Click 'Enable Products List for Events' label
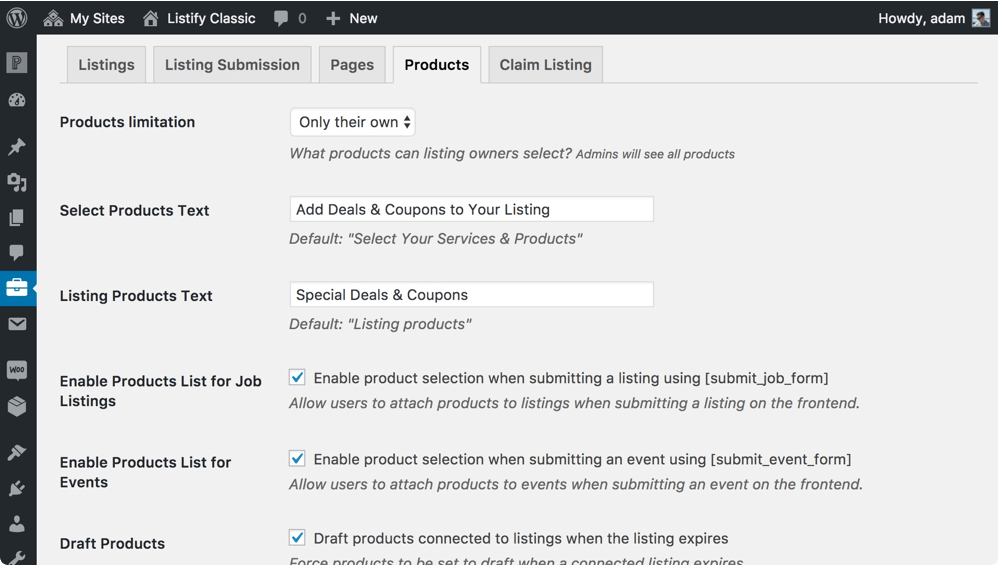This screenshot has width=998, height=565. pyautogui.click(x=145, y=472)
